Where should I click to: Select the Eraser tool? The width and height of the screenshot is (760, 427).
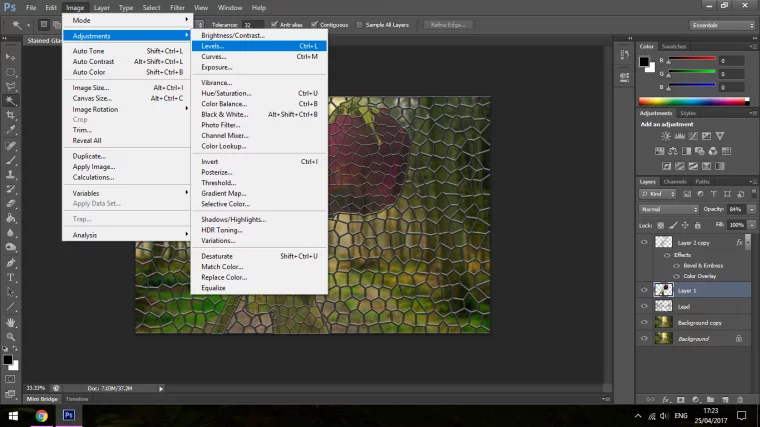(x=10, y=204)
